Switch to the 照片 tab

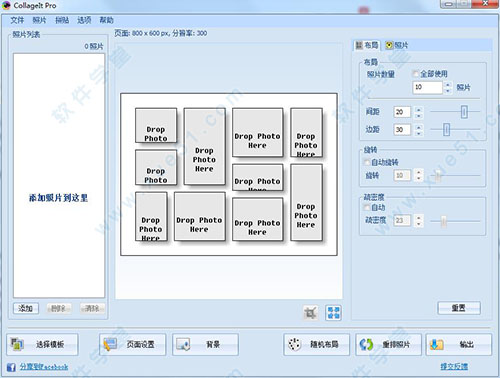click(x=397, y=45)
